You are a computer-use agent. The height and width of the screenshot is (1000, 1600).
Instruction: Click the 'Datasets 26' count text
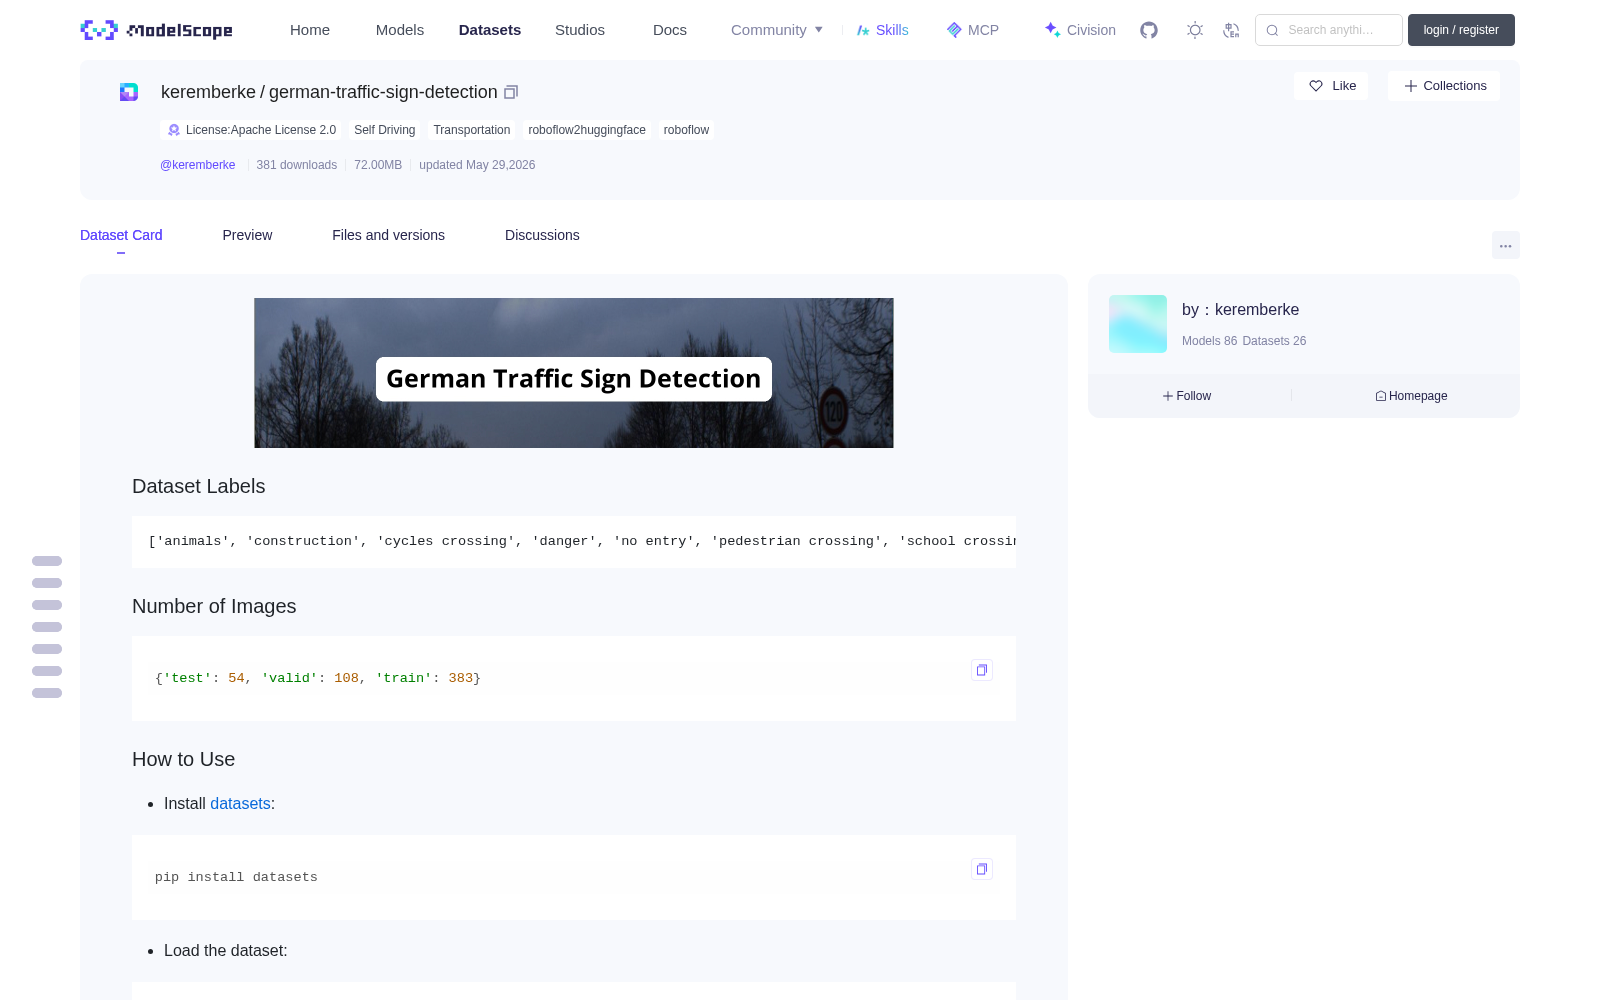coord(1274,341)
